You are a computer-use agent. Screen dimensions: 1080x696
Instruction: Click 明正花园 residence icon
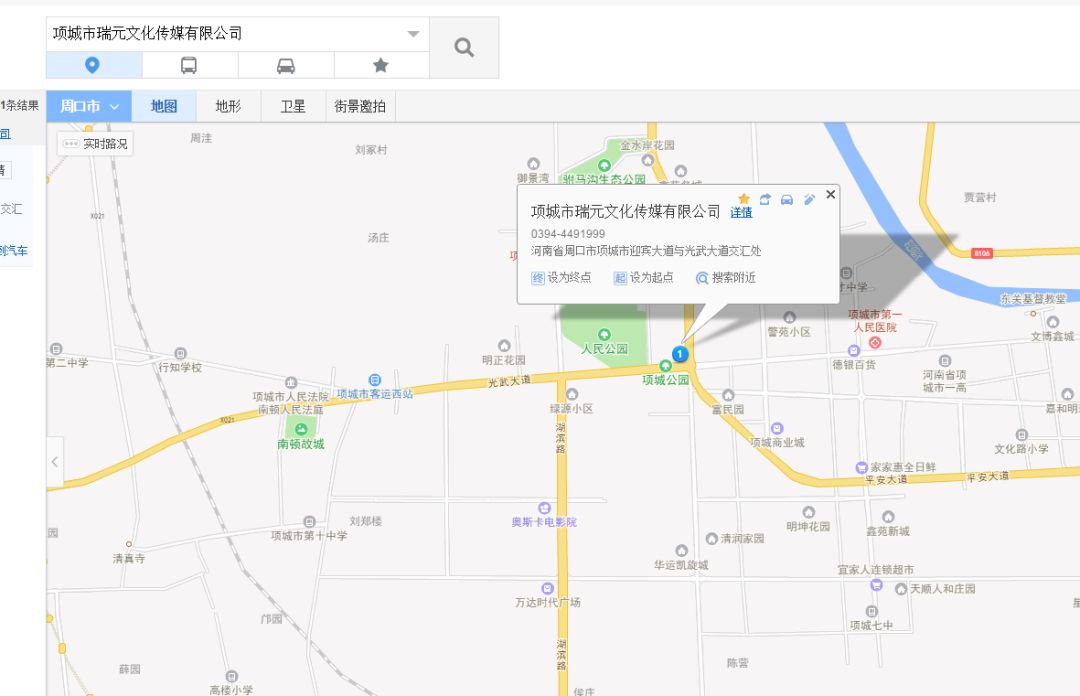tap(504, 345)
